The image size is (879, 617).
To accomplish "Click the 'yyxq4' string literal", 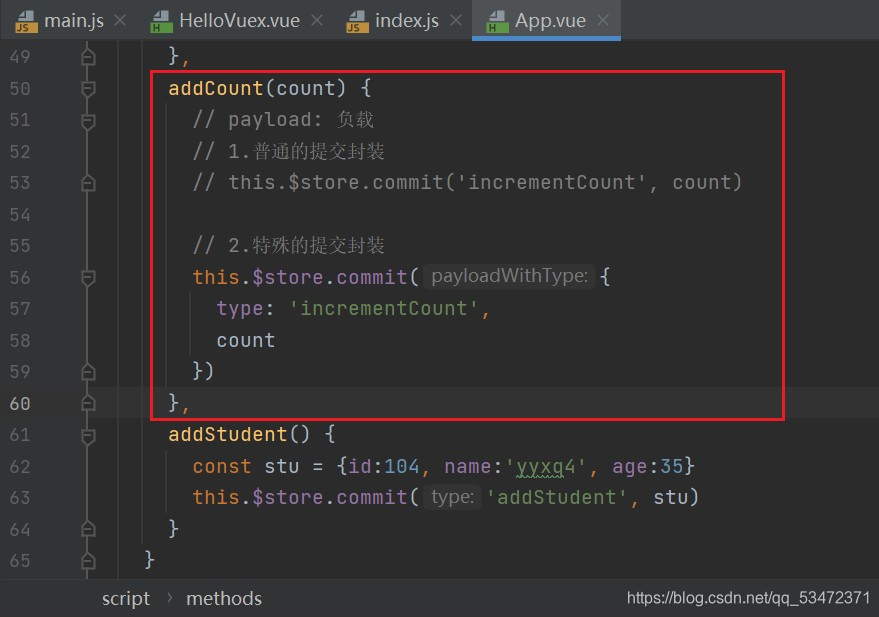I will [x=545, y=467].
